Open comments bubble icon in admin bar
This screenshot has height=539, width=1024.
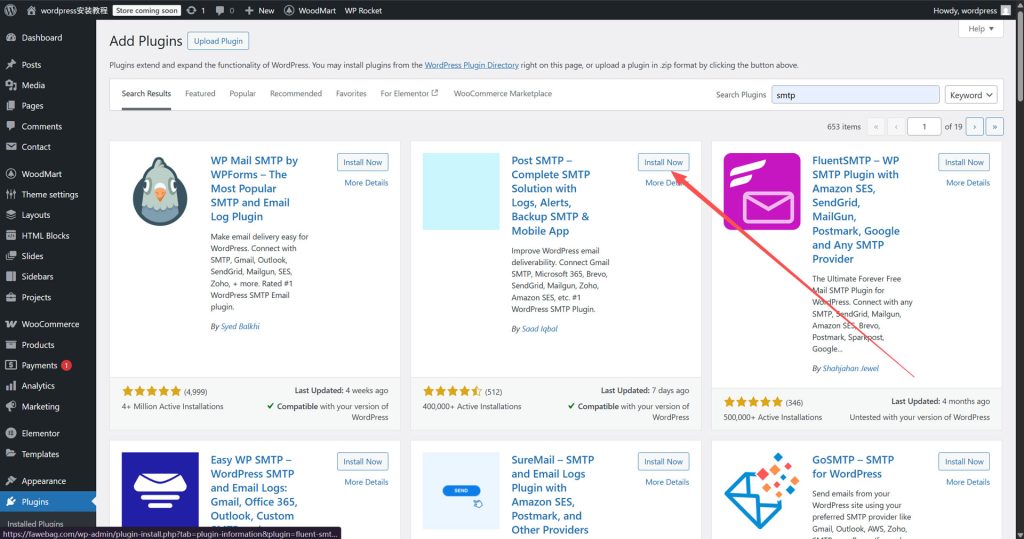tap(219, 10)
